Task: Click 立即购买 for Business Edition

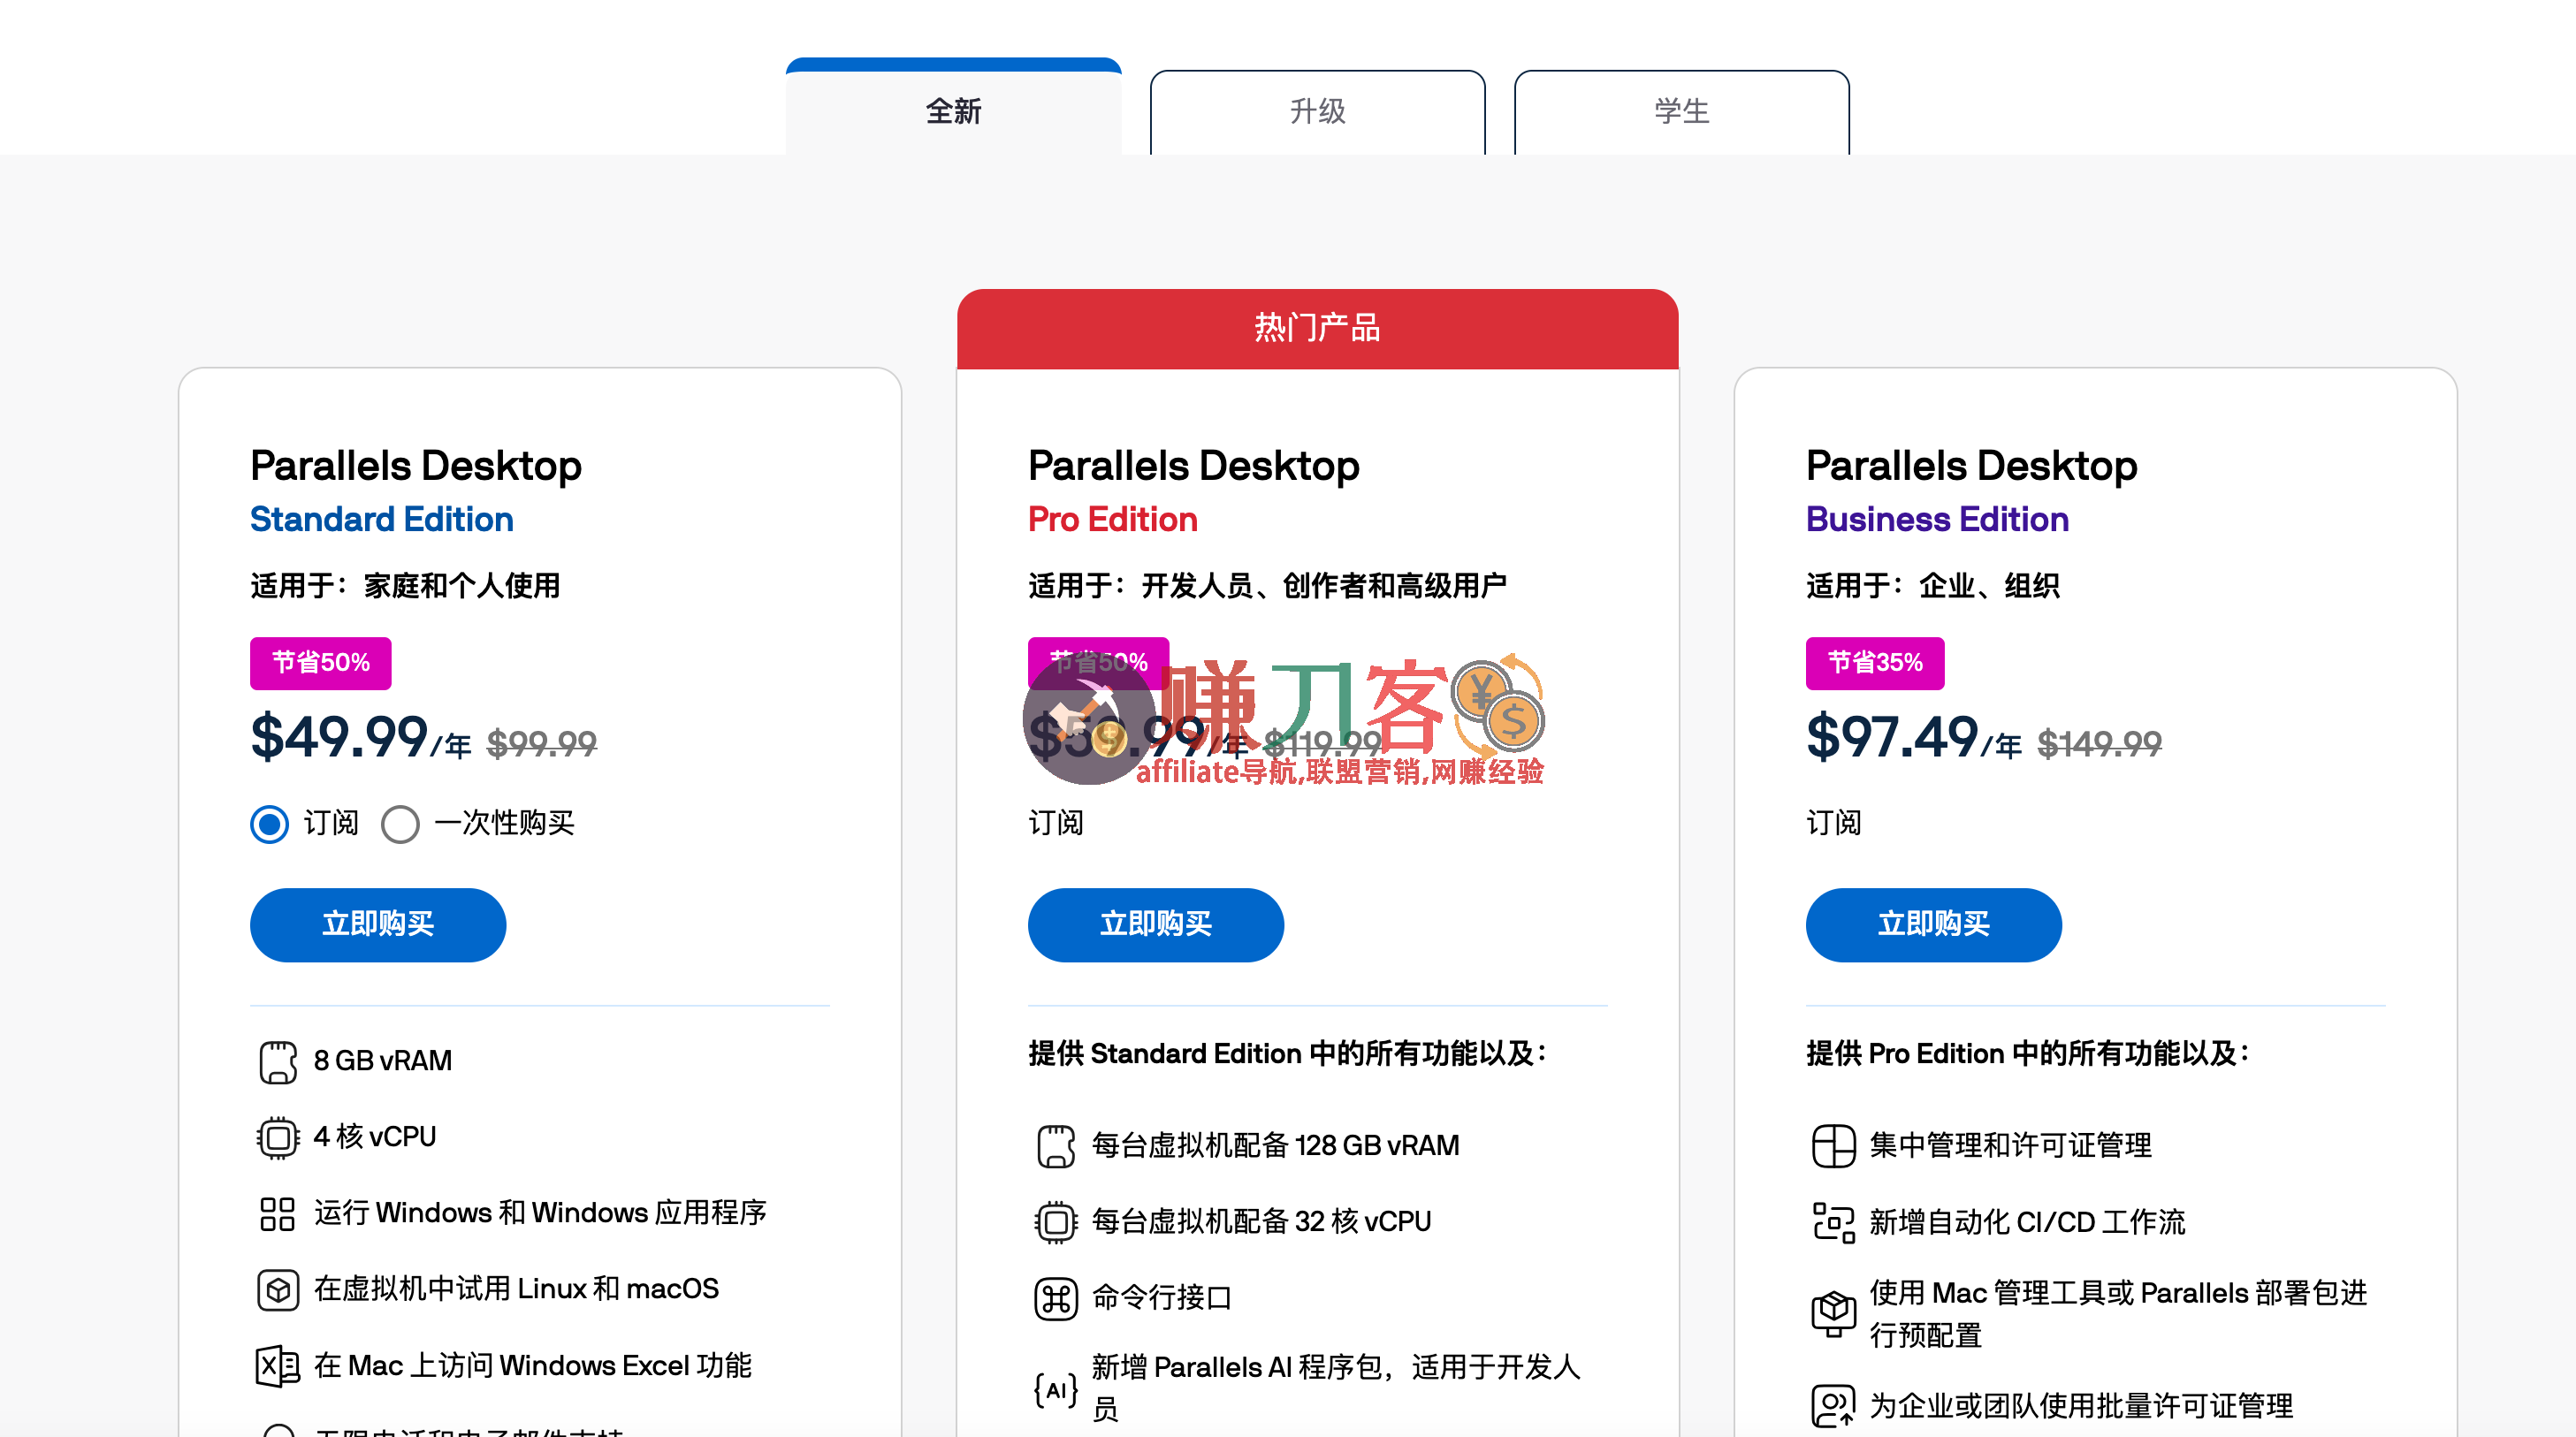Action: [1933, 925]
